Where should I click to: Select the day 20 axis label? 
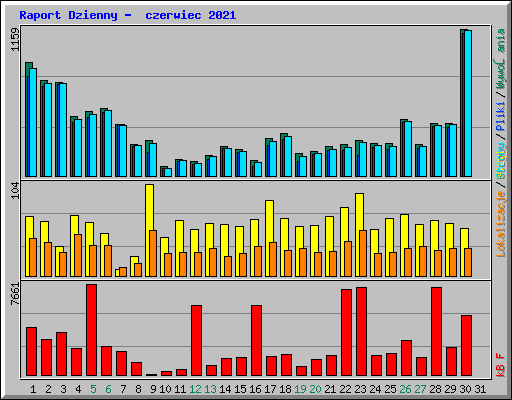pyautogui.click(x=315, y=389)
